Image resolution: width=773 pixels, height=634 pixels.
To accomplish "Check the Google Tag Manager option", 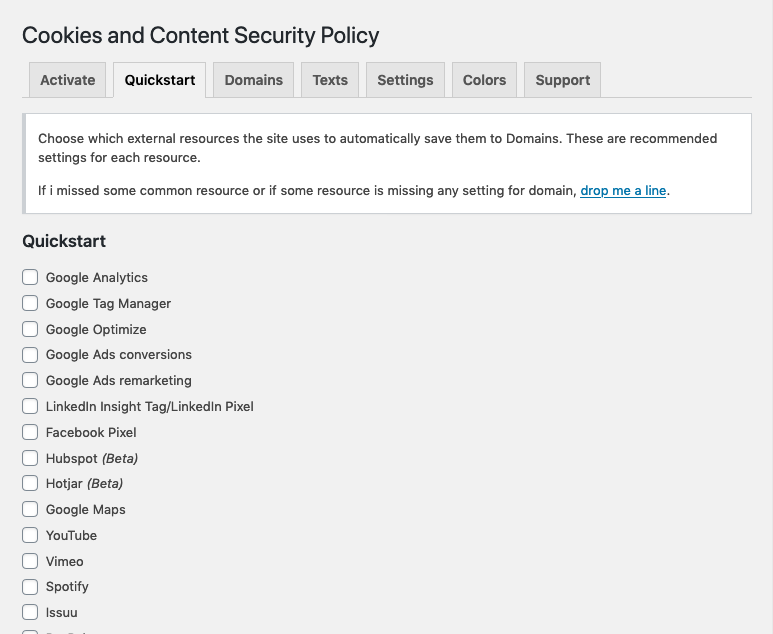I will (x=30, y=303).
